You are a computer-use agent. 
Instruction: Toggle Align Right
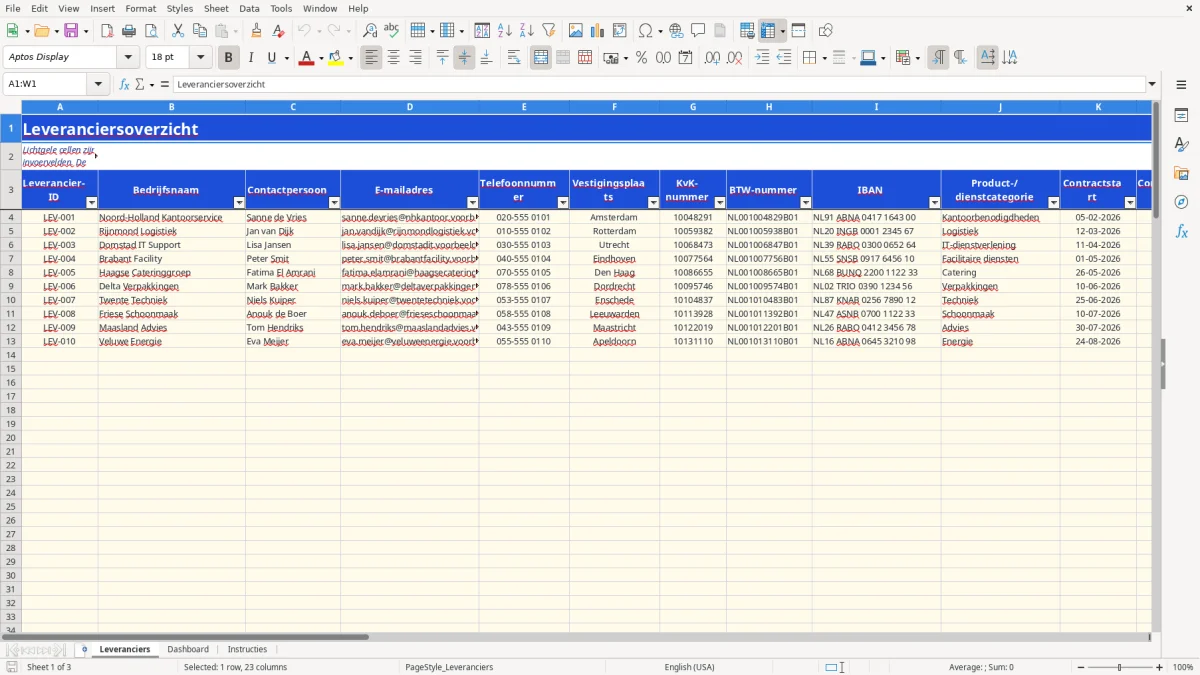click(x=416, y=58)
